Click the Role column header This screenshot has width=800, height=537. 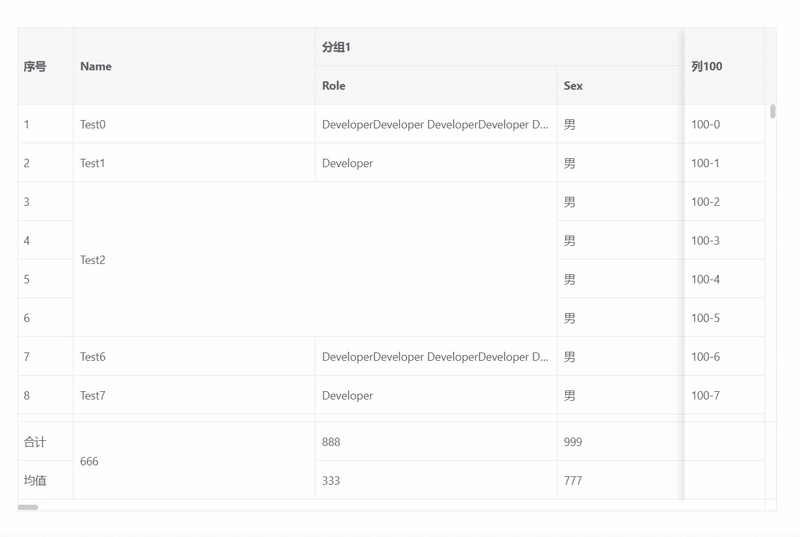click(436, 86)
